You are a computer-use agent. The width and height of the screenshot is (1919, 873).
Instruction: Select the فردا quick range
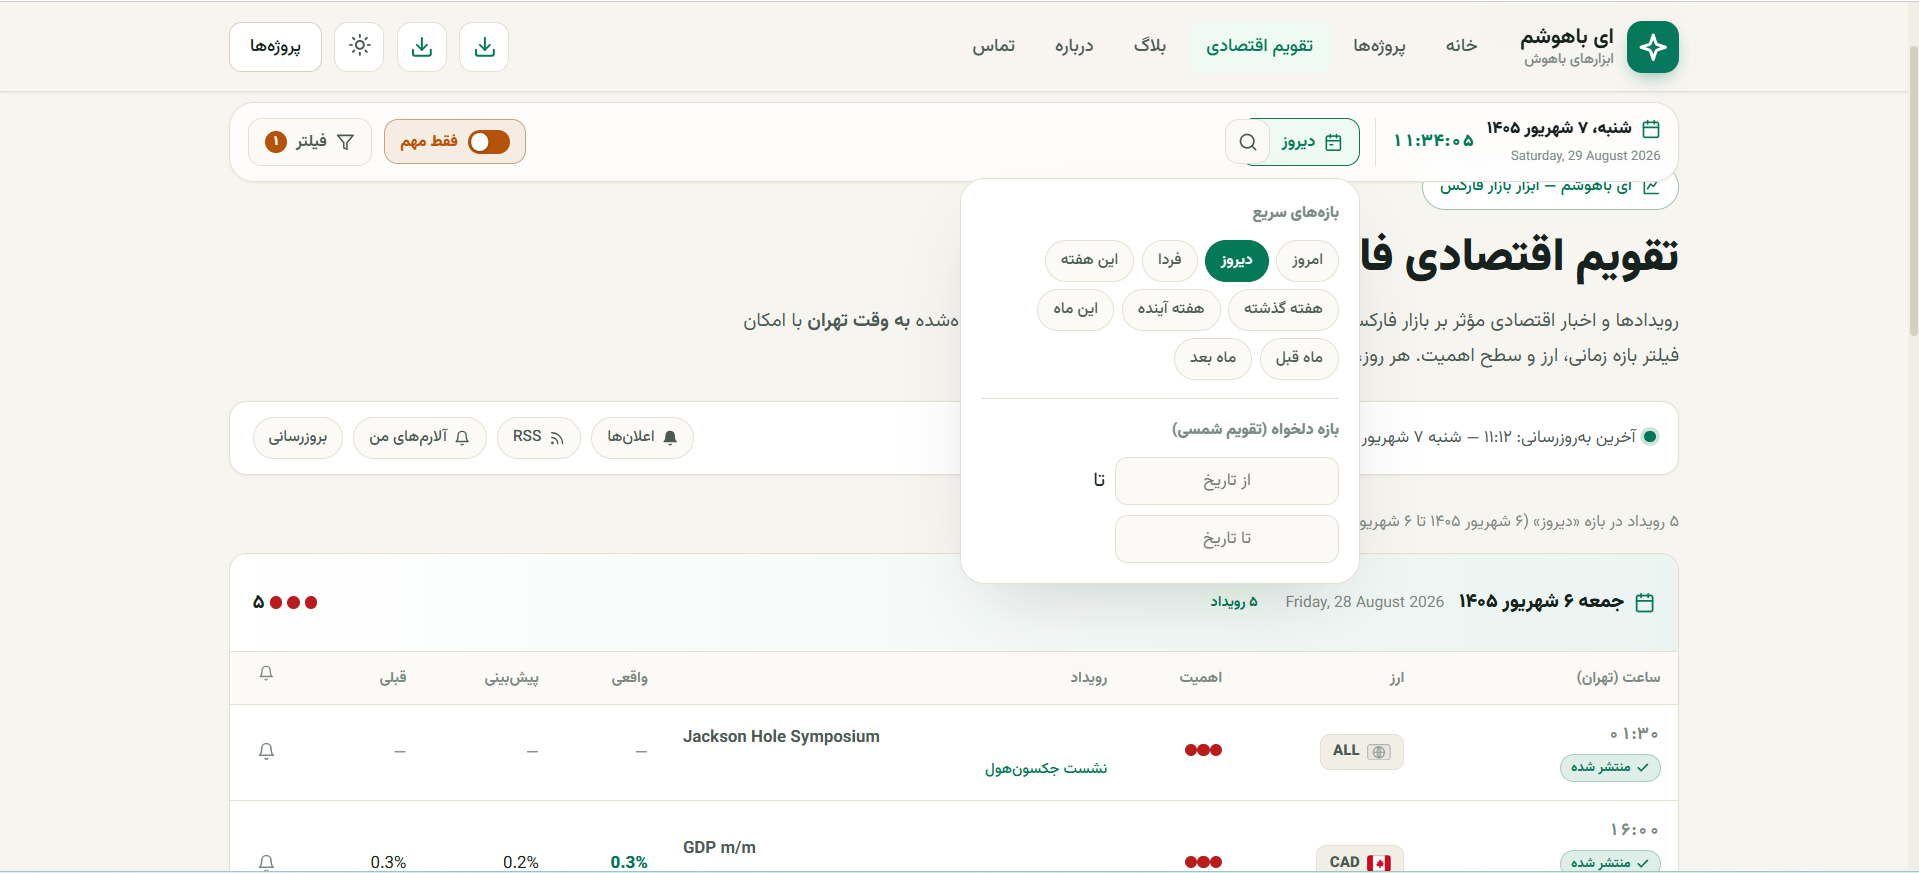1170,260
